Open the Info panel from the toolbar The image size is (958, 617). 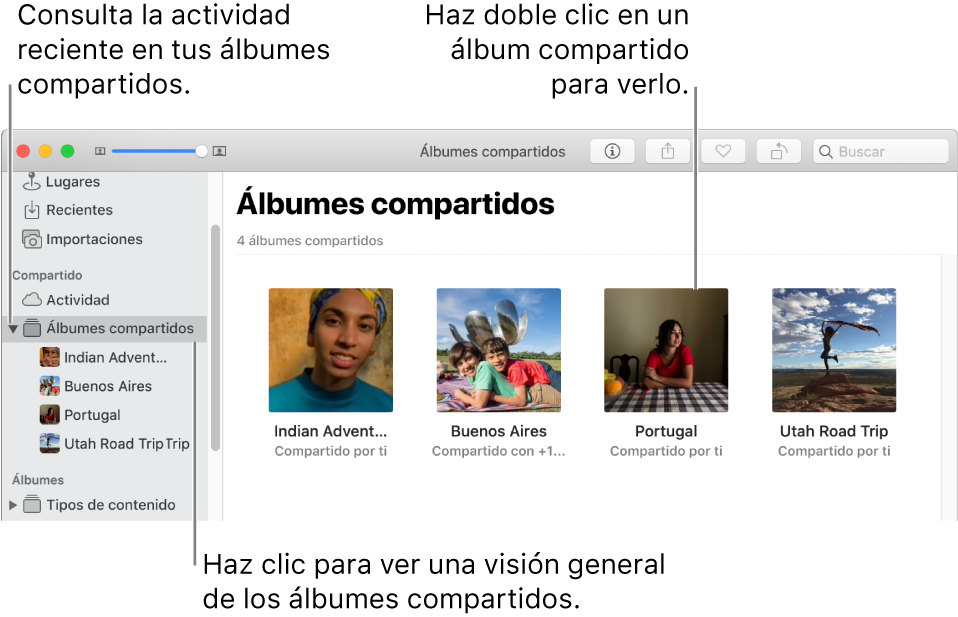click(612, 151)
